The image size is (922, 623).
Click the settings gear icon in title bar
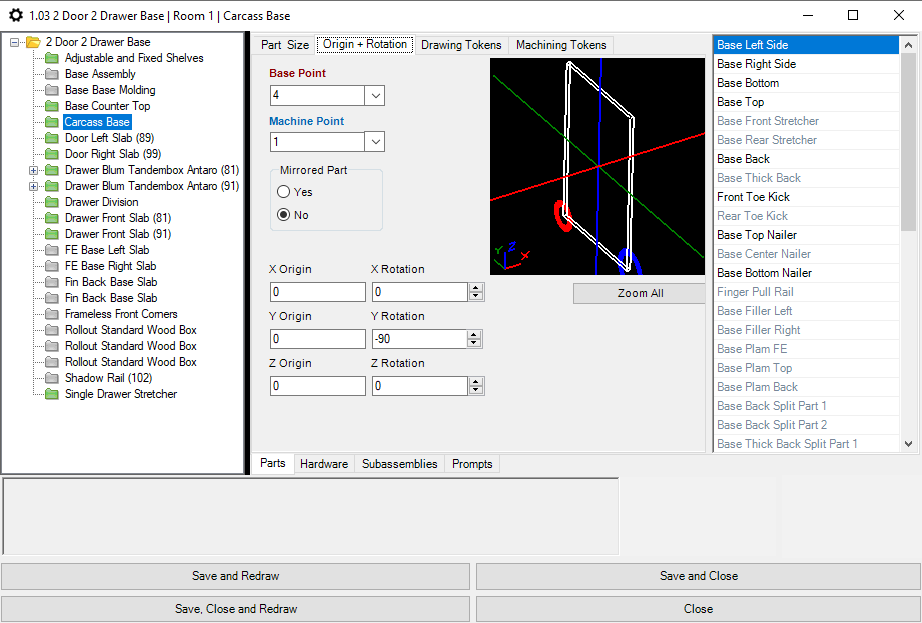15,15
